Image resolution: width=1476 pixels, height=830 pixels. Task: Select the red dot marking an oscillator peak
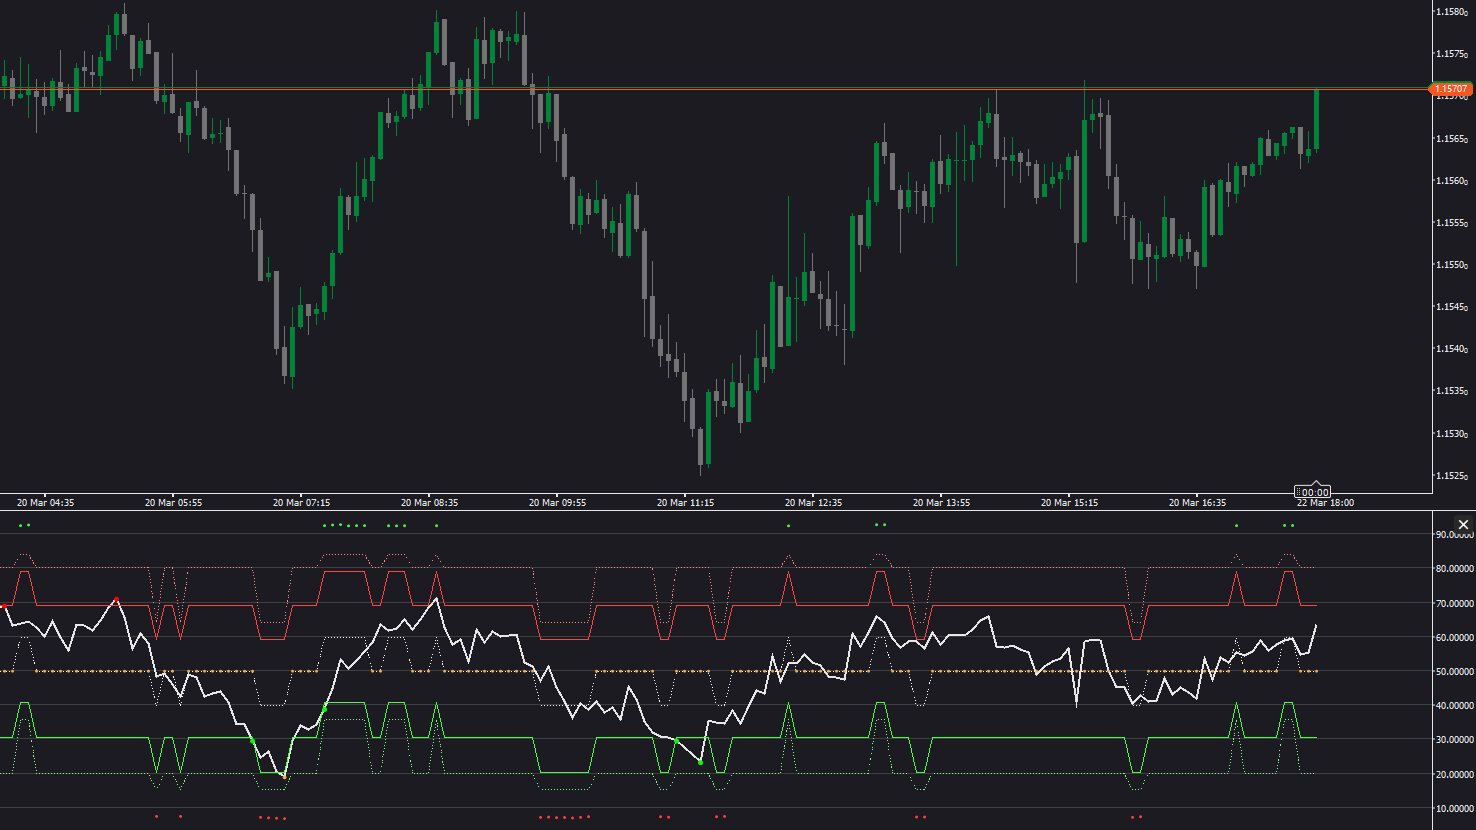119,600
